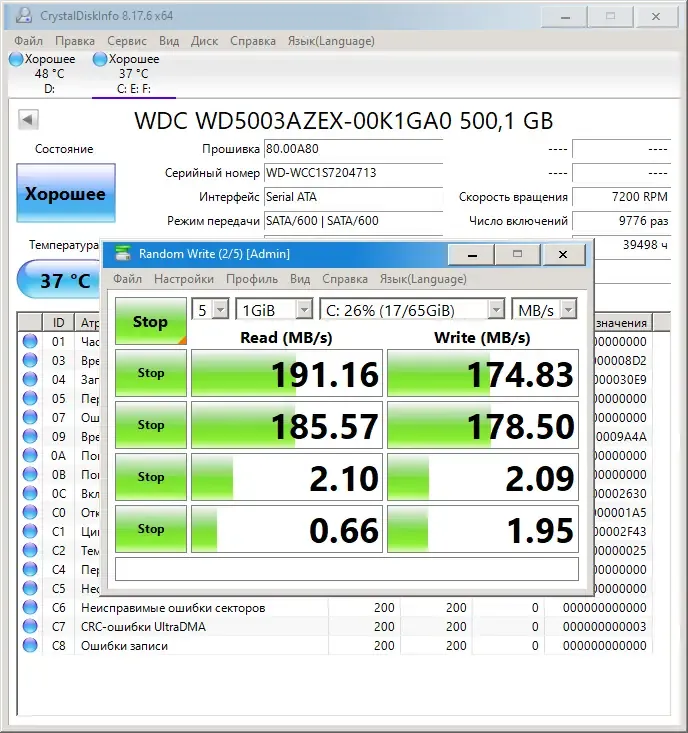The width and height of the screenshot is (688, 733).
Task: Select the D: drive health status icon
Action: [16, 59]
